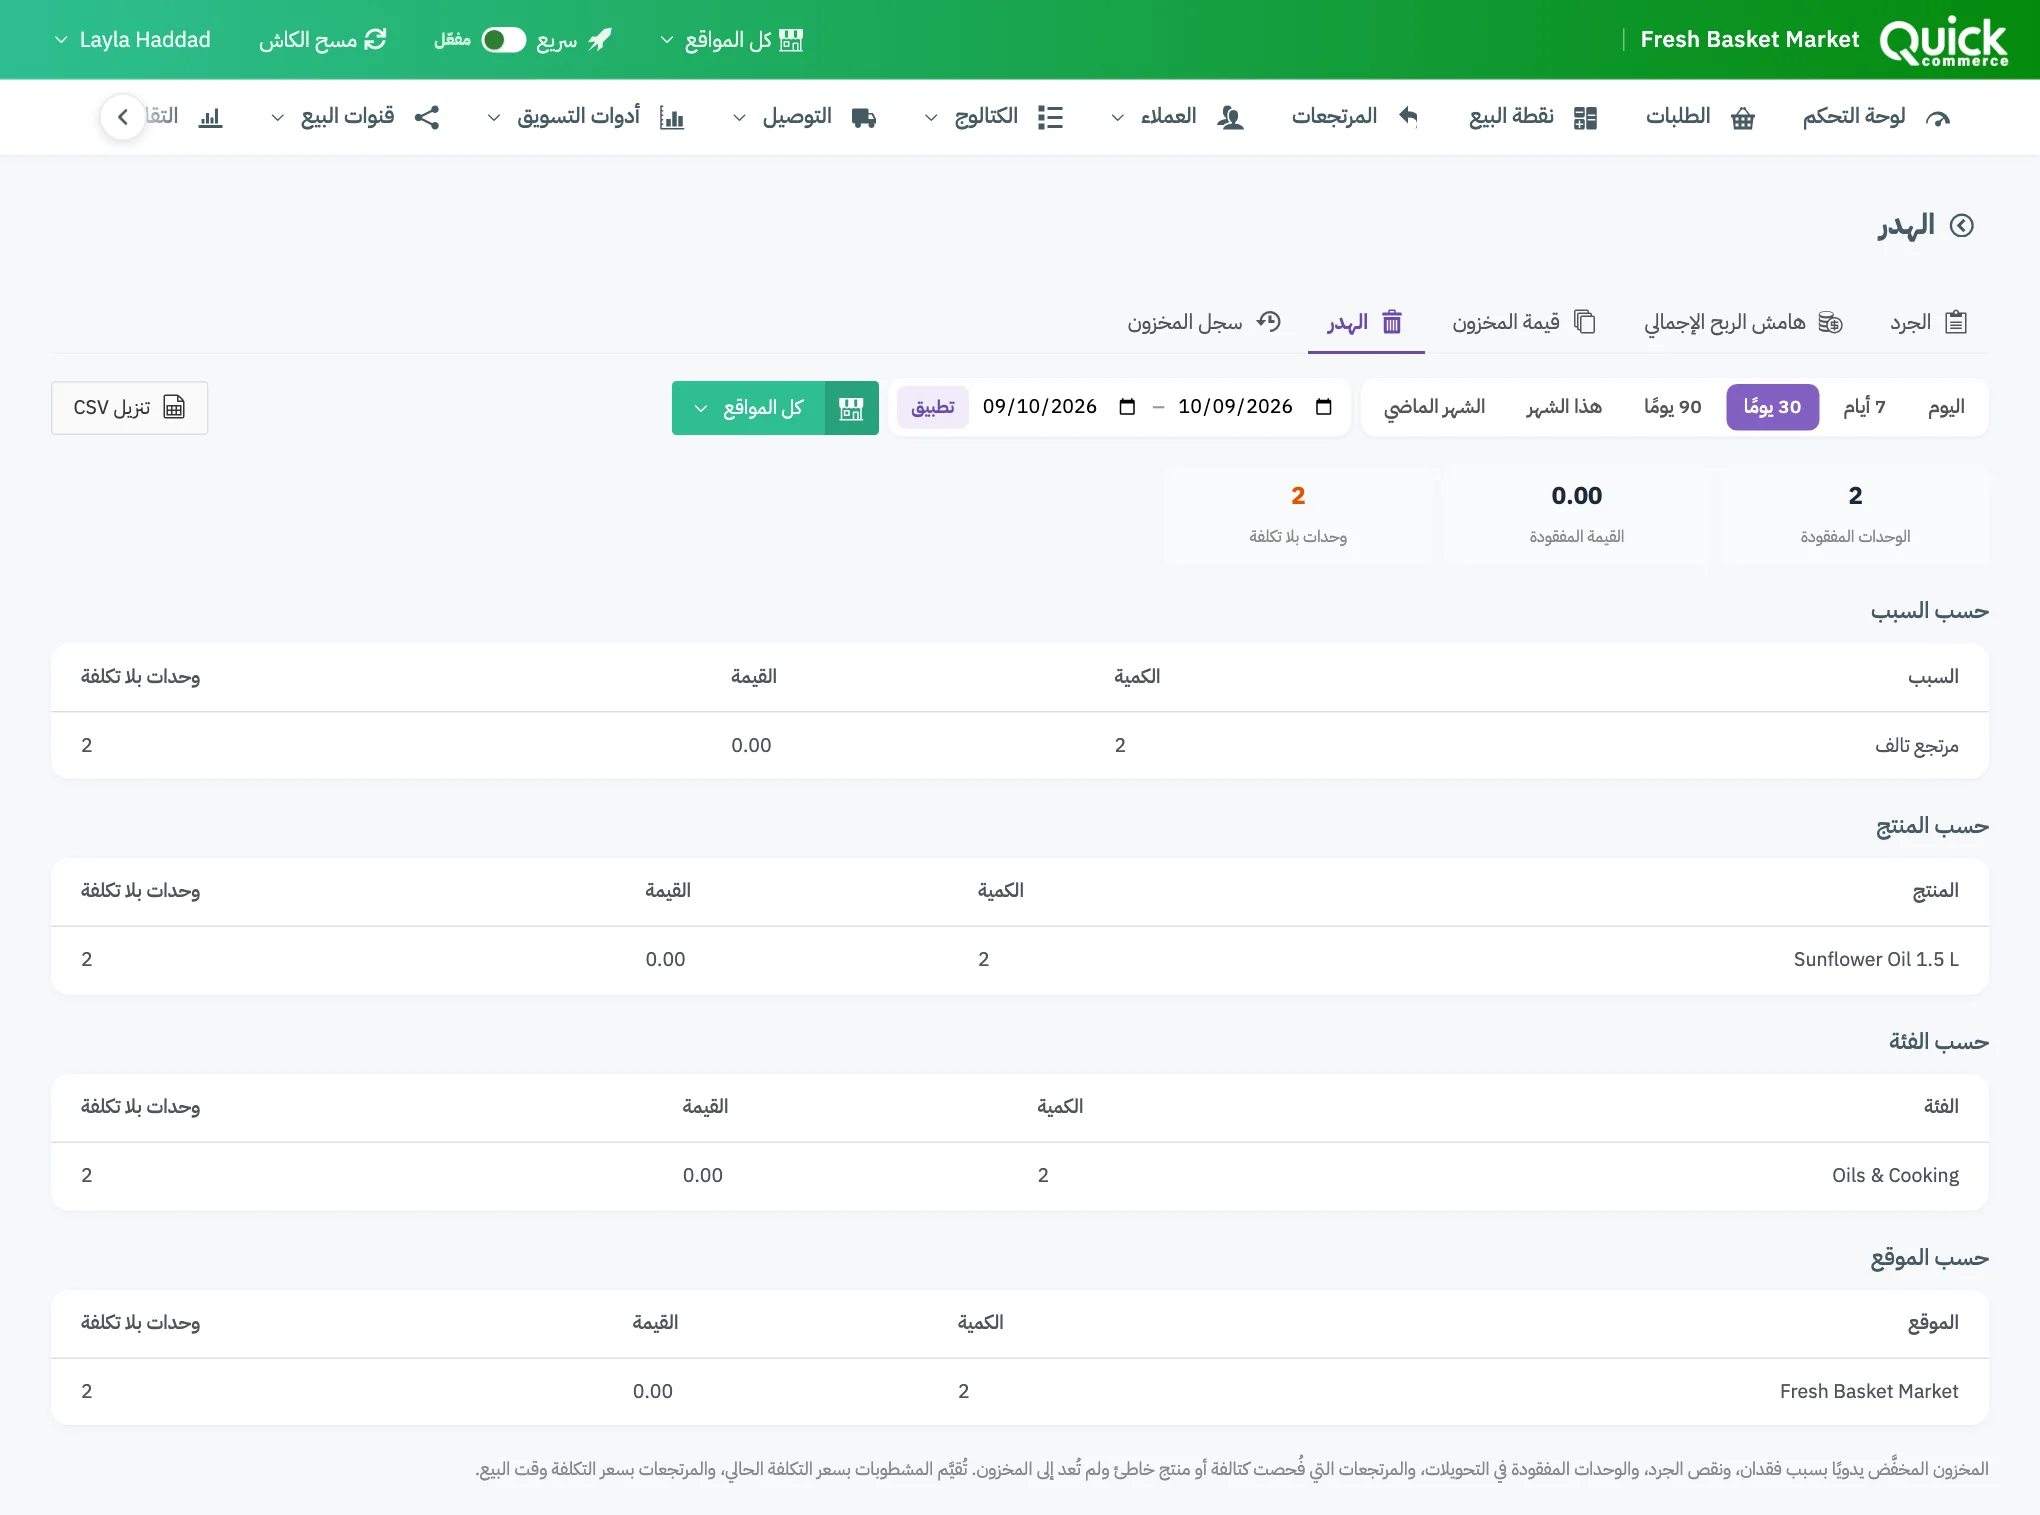Click the navigation scroll left arrow

(x=123, y=117)
